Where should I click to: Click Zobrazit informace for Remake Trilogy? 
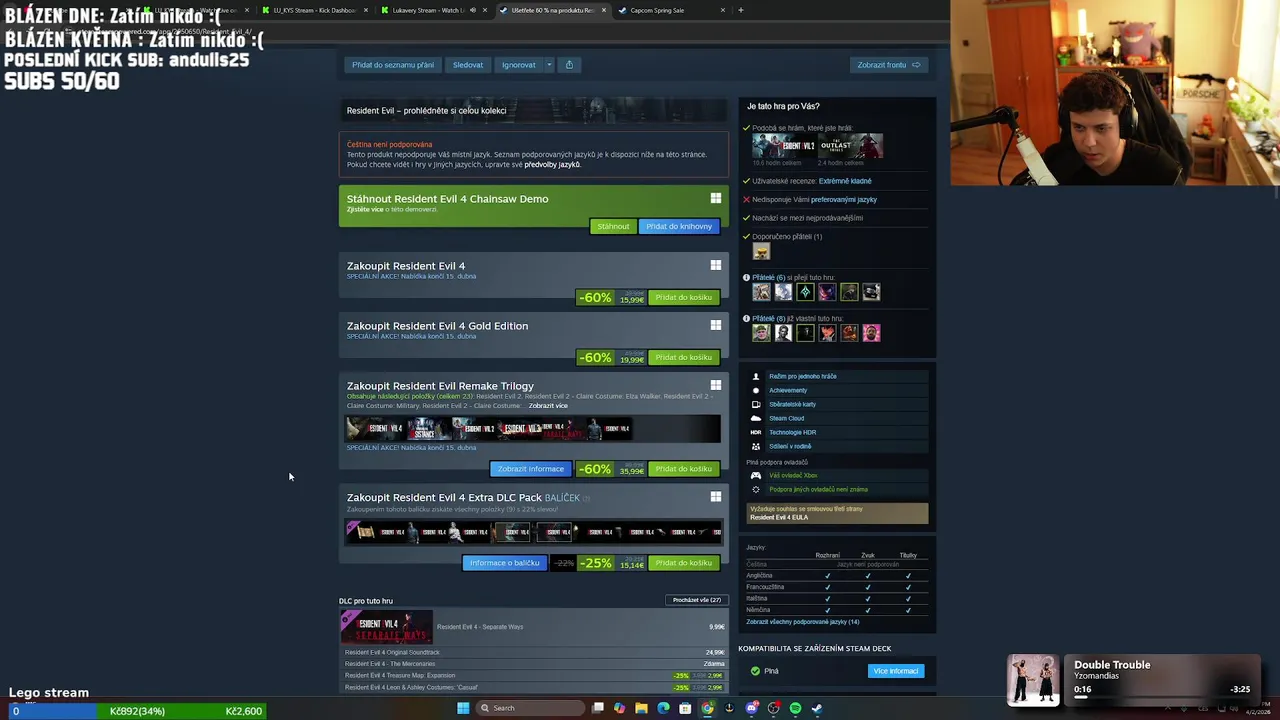click(531, 468)
